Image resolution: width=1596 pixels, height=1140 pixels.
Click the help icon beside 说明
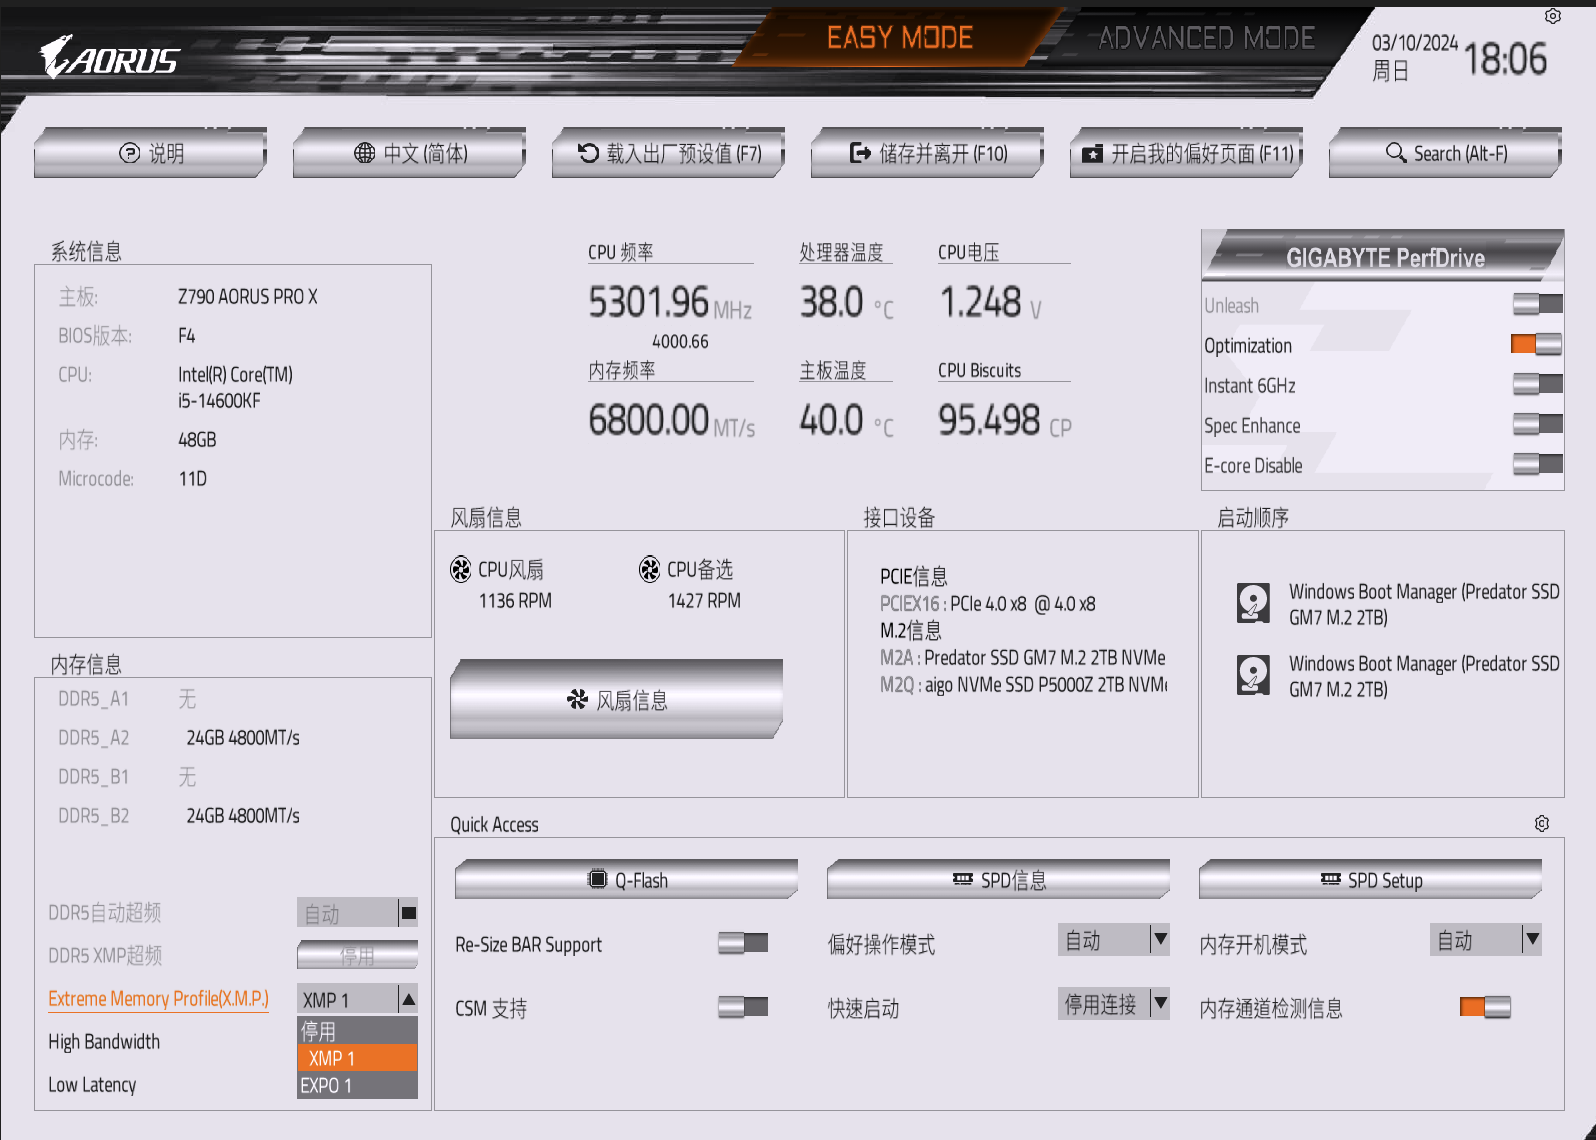[129, 153]
